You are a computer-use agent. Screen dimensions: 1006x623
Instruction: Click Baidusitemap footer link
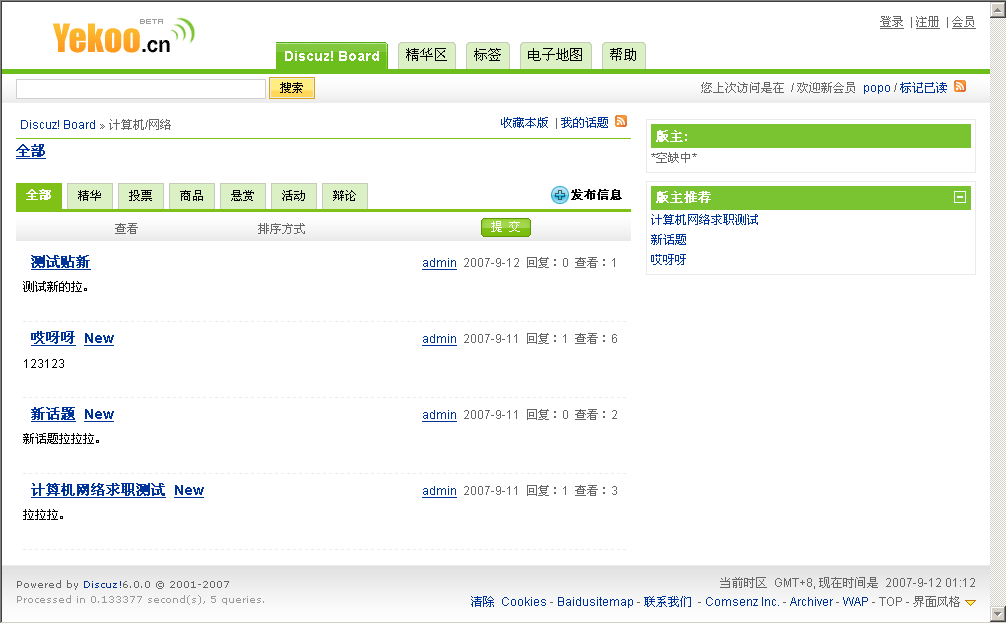point(595,602)
